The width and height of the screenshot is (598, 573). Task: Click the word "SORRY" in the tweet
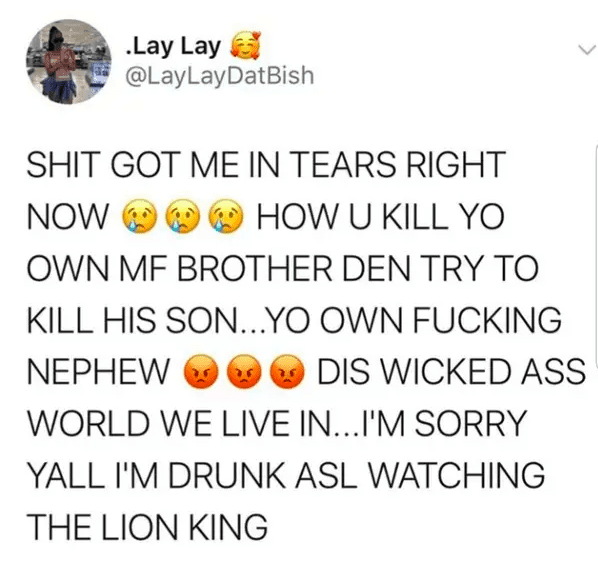(471, 423)
